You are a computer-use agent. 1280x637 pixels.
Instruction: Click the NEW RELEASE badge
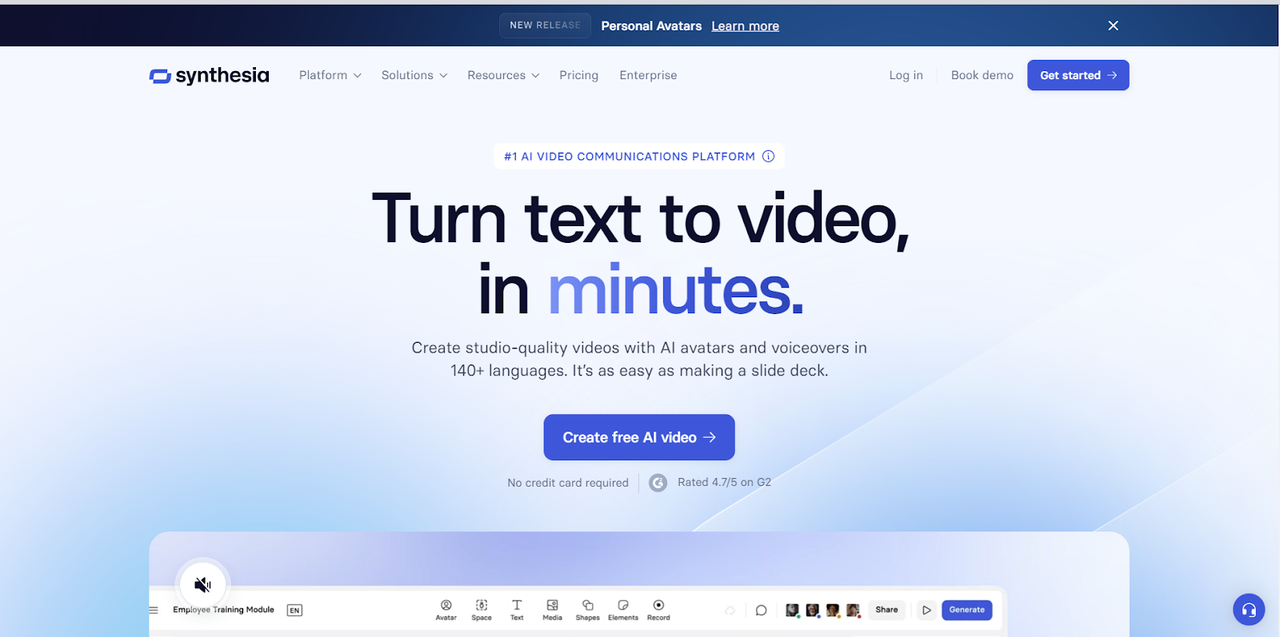point(545,26)
